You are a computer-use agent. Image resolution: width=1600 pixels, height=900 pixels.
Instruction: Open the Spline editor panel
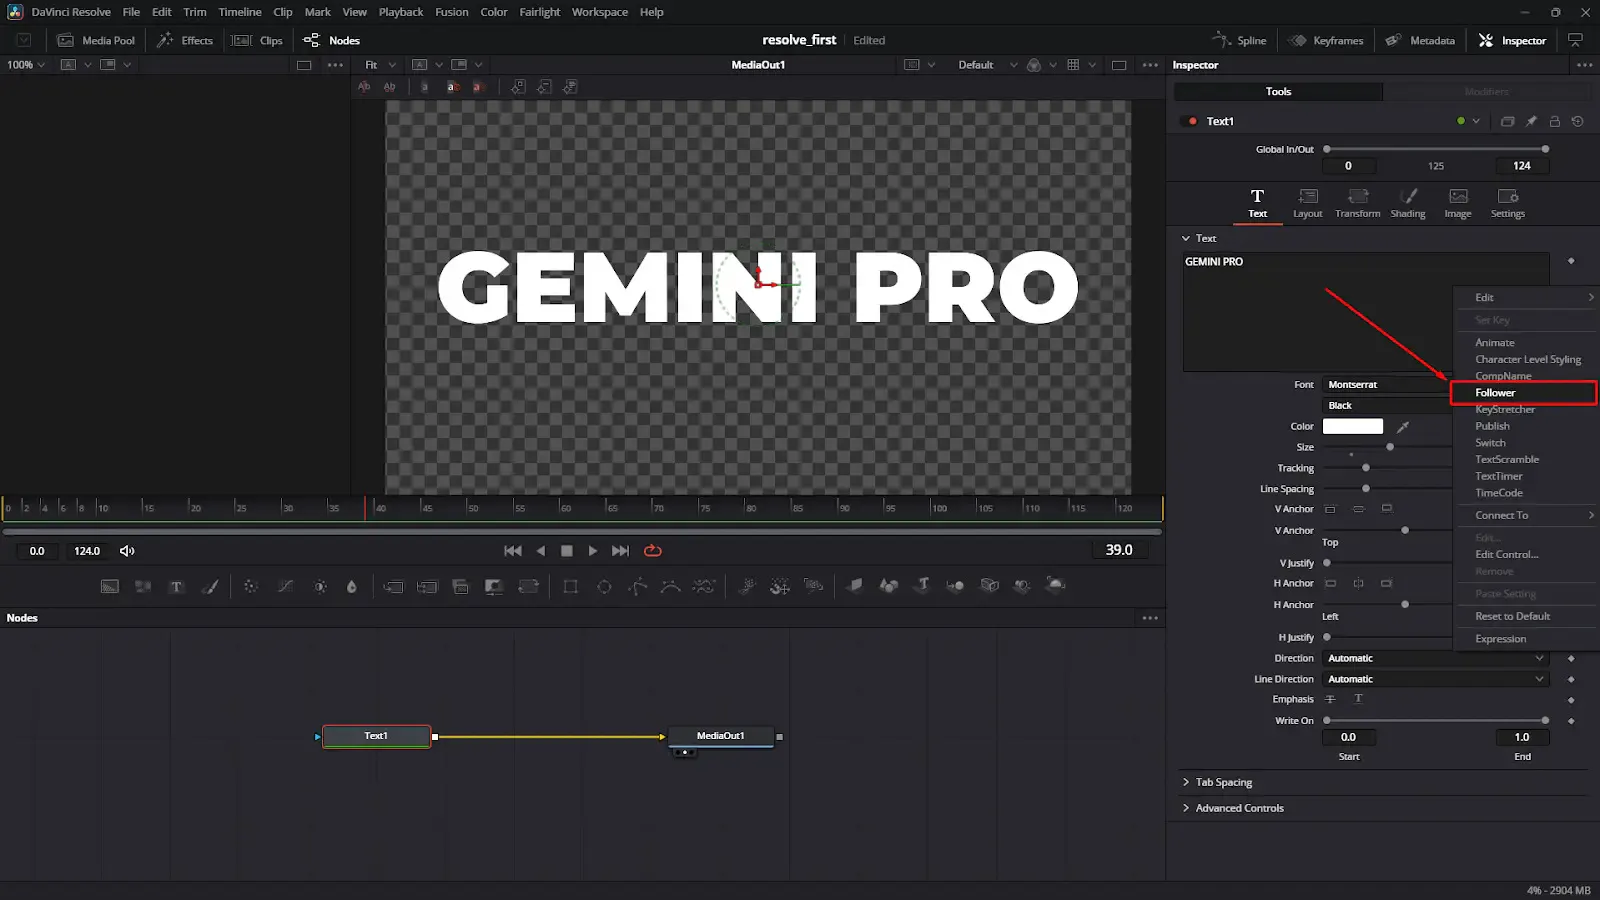1240,40
